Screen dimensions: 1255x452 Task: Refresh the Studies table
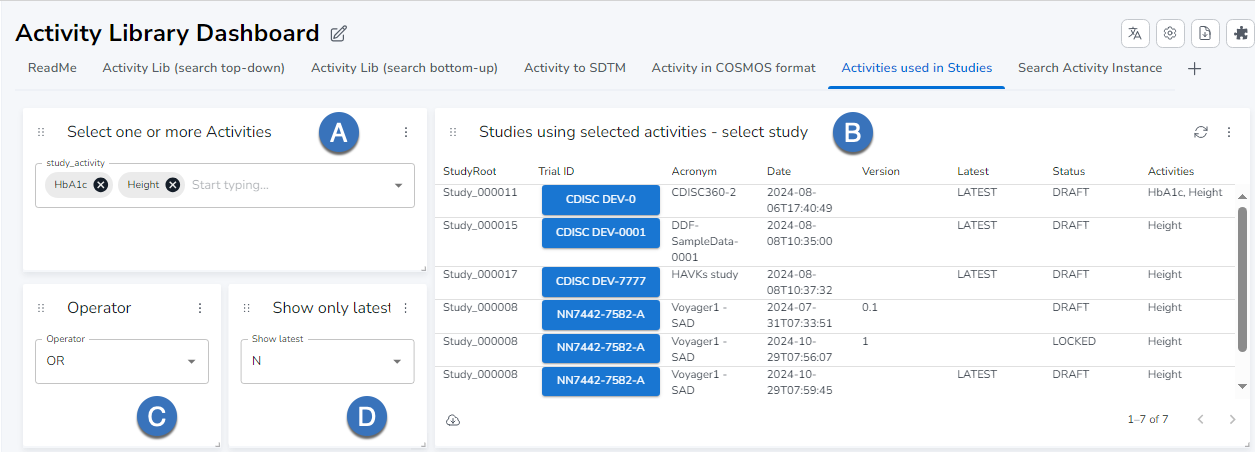point(1201,132)
